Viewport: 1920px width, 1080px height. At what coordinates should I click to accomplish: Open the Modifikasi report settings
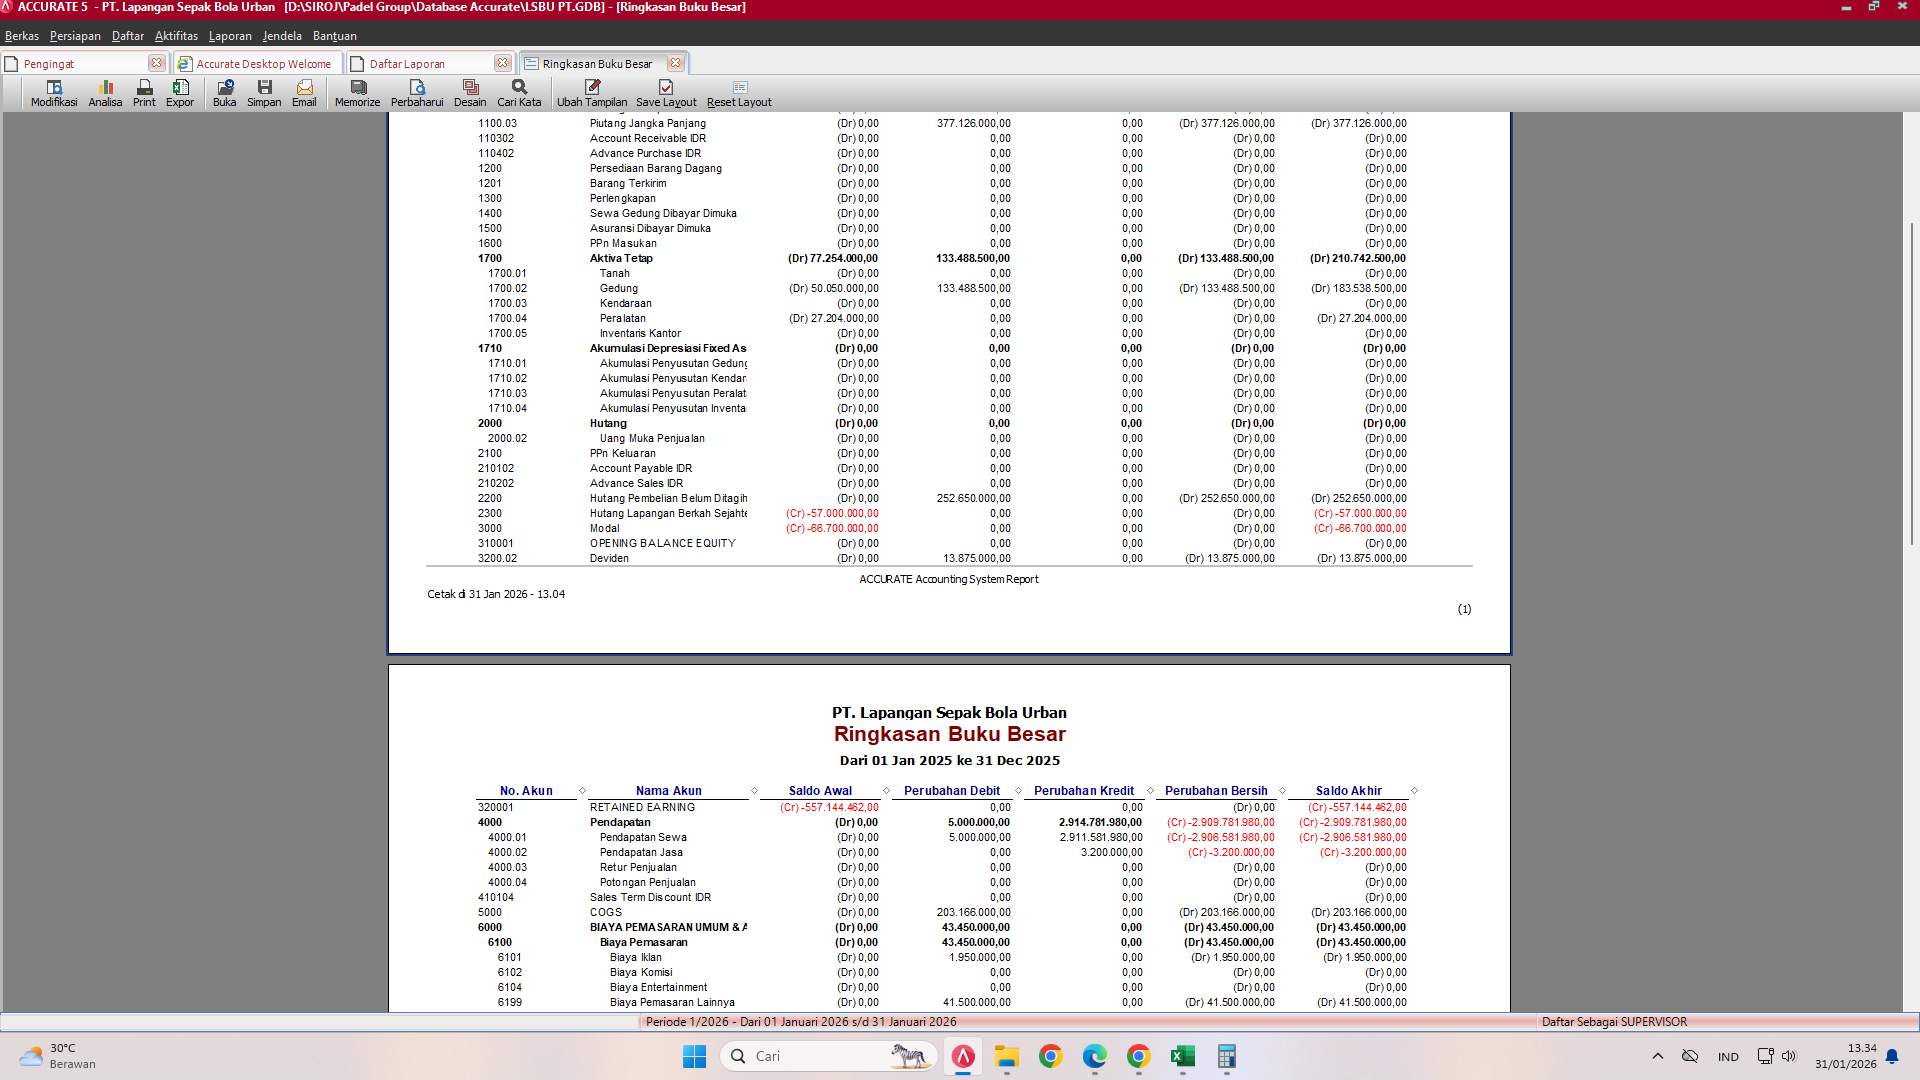(x=53, y=92)
